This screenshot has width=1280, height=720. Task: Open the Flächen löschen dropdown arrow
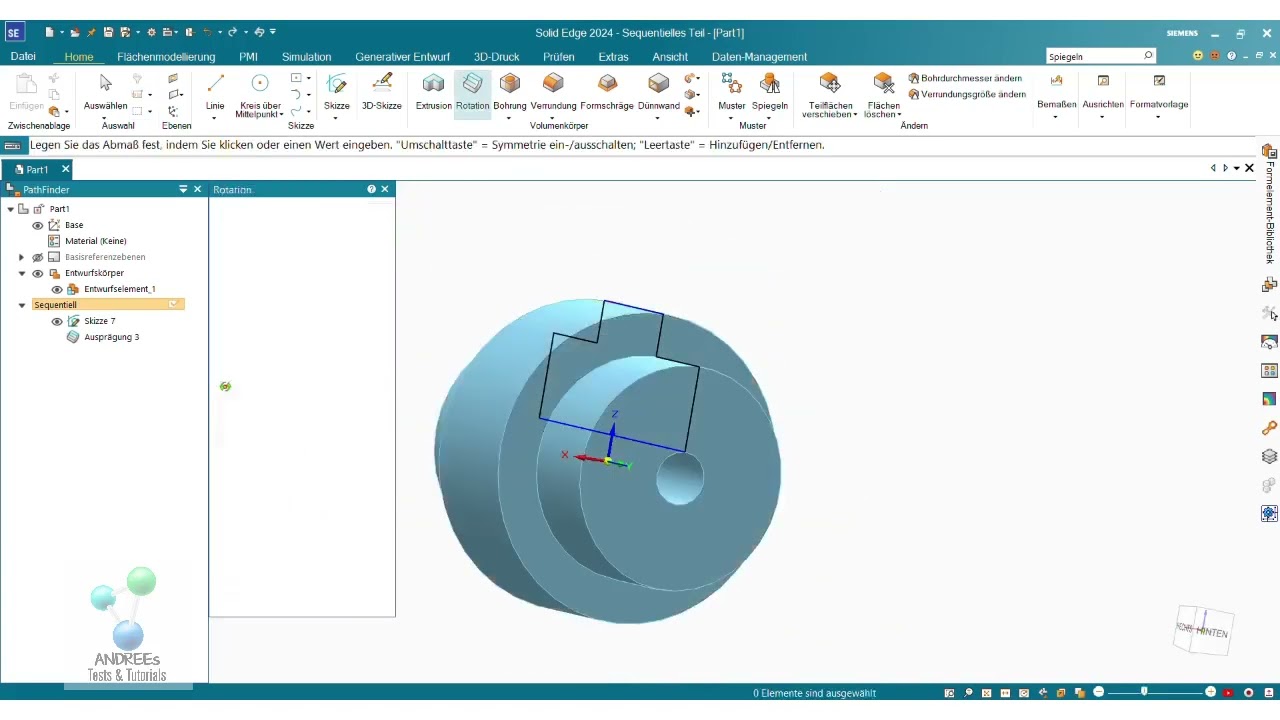[899, 115]
